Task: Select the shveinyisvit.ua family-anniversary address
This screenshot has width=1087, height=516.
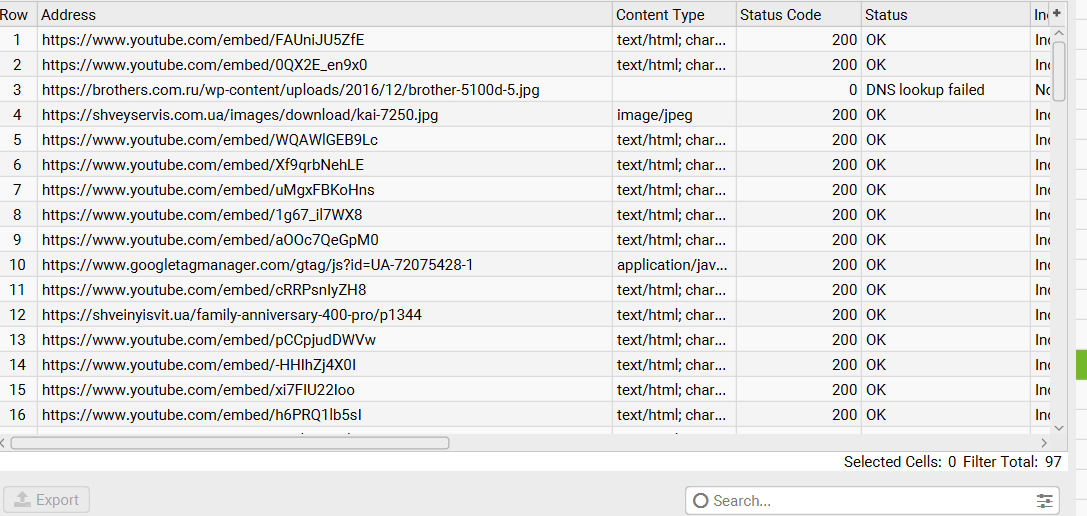Action: click(232, 315)
